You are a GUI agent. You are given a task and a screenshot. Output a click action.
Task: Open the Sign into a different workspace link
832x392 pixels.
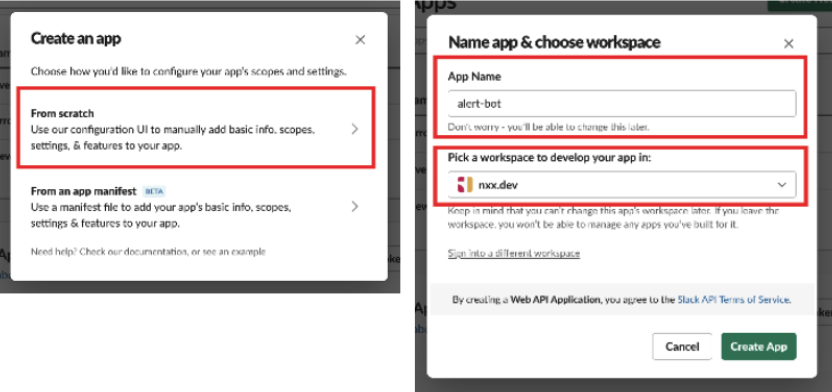514,253
